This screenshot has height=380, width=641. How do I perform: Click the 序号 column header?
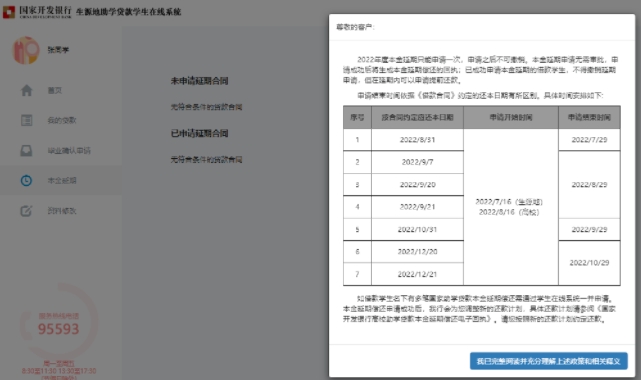357,118
